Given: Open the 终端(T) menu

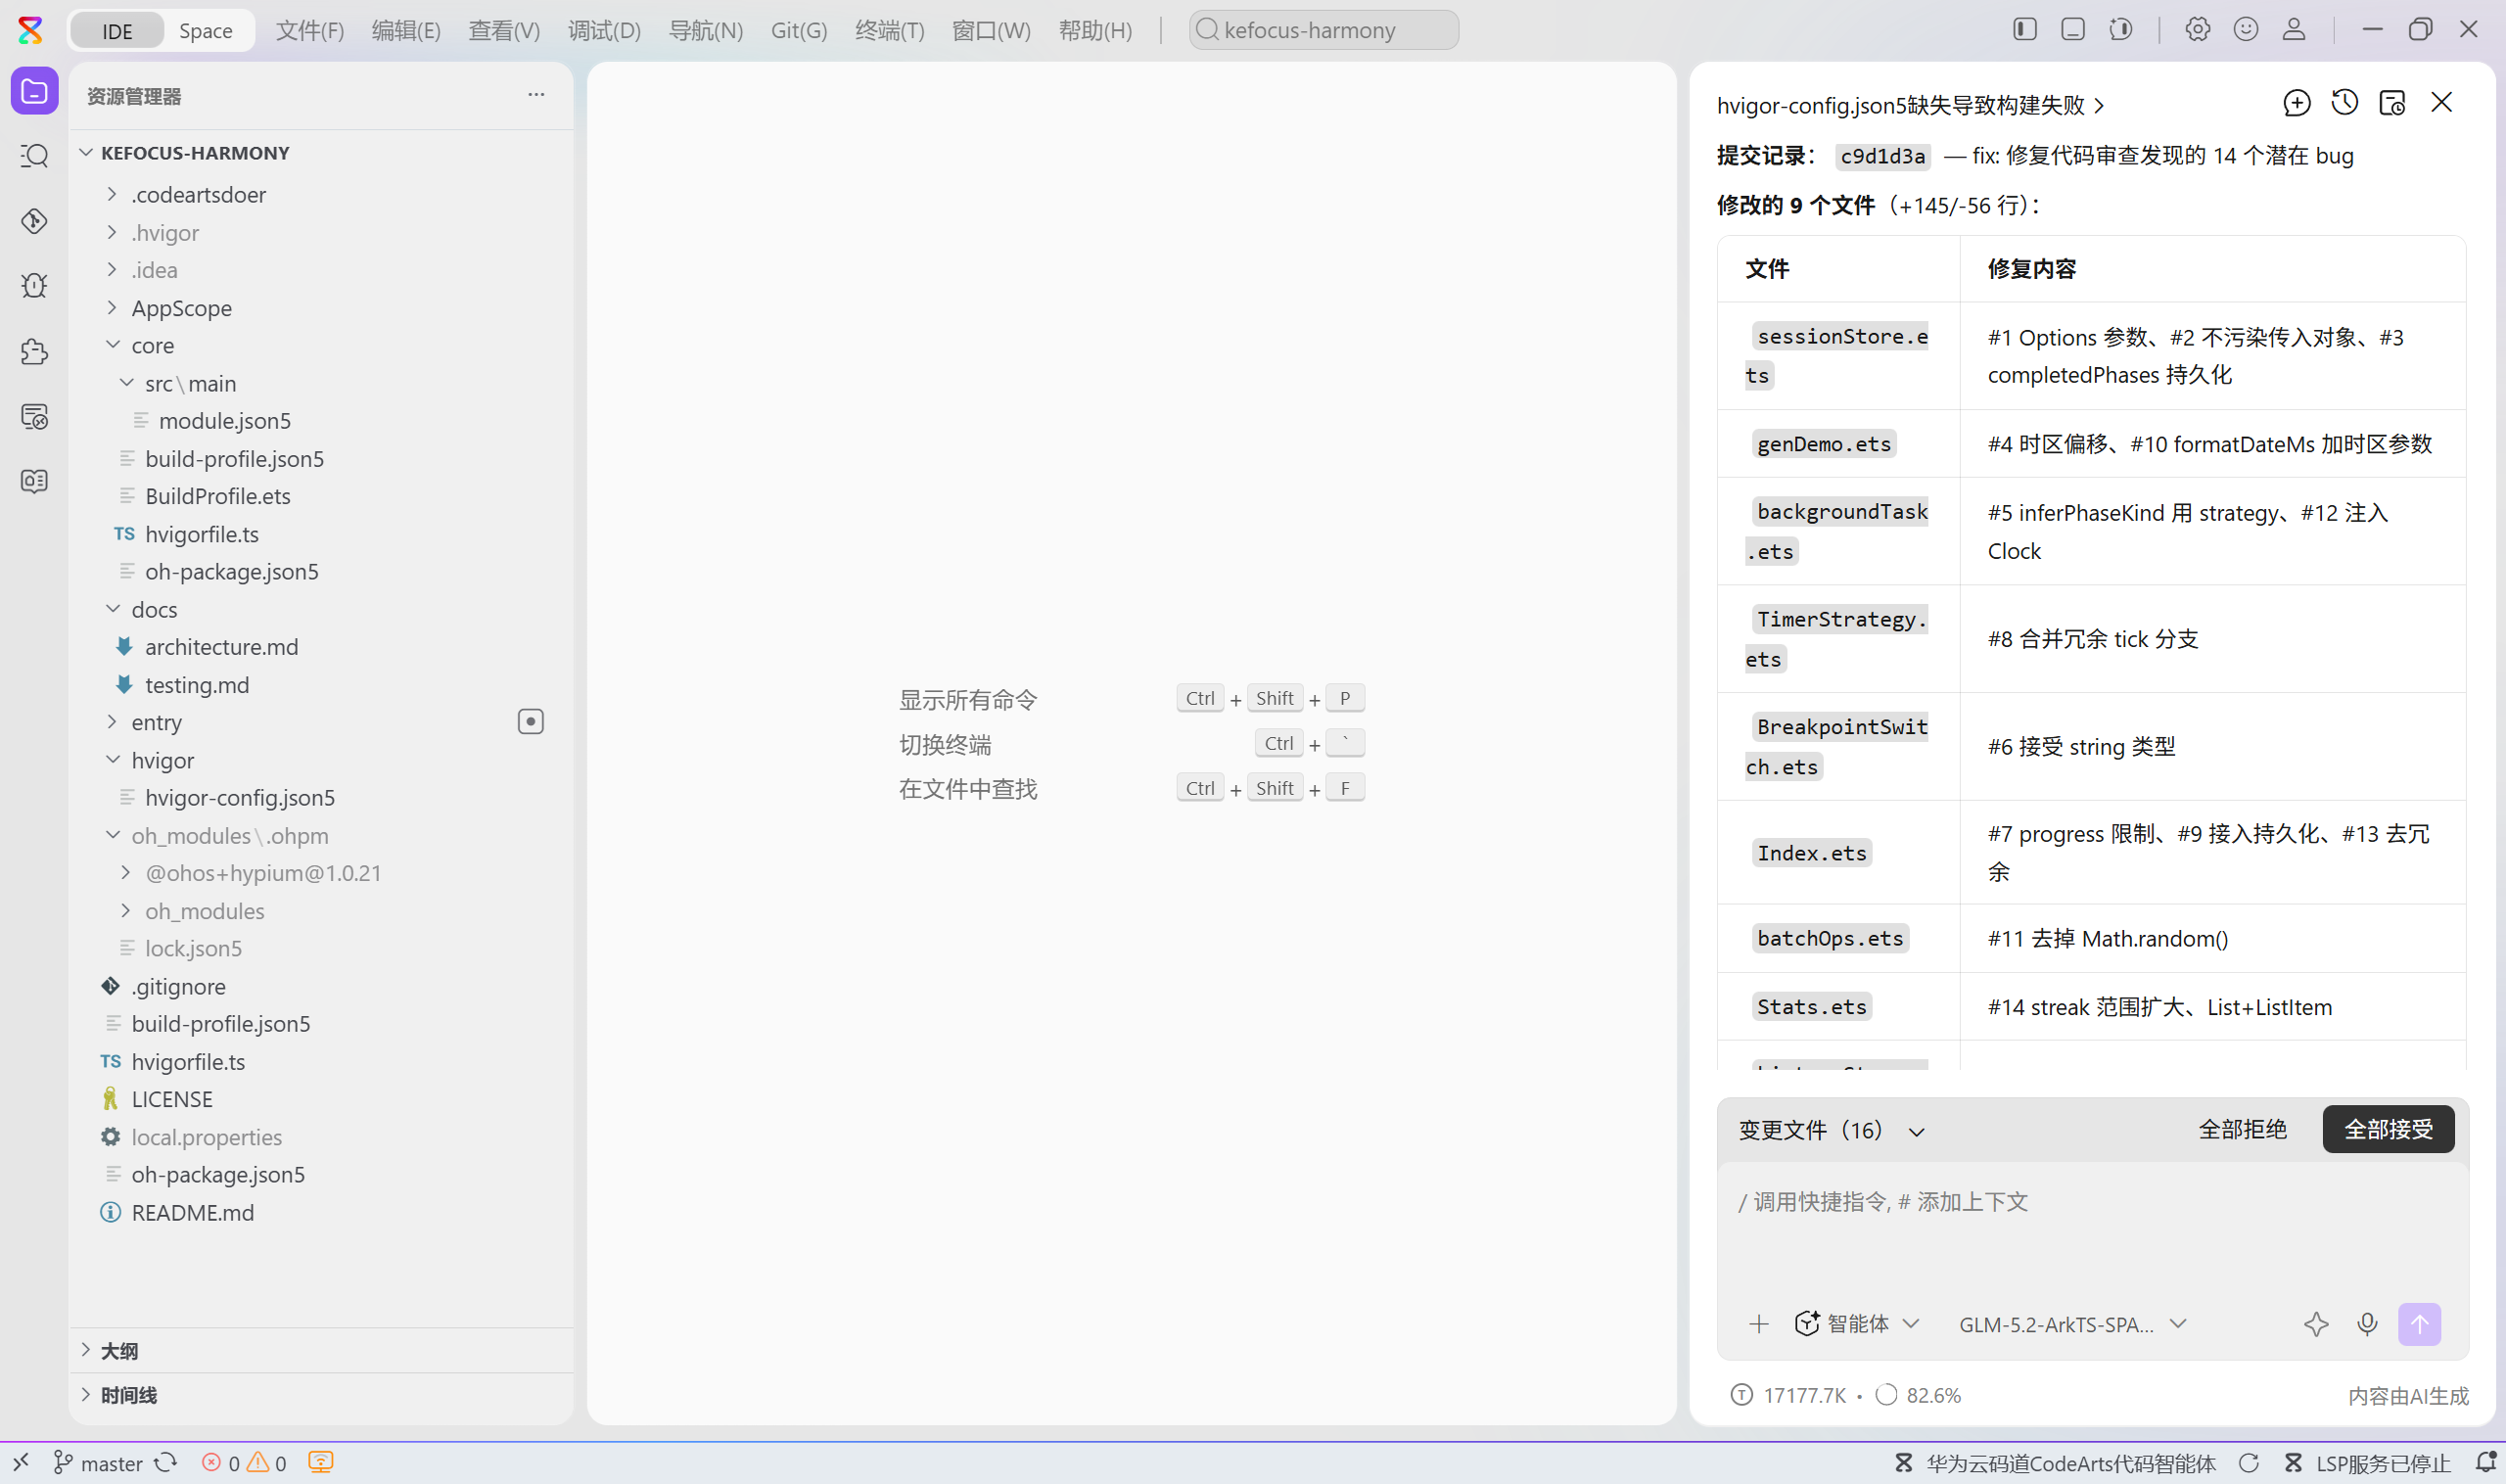Looking at the screenshot, I should point(890,30).
